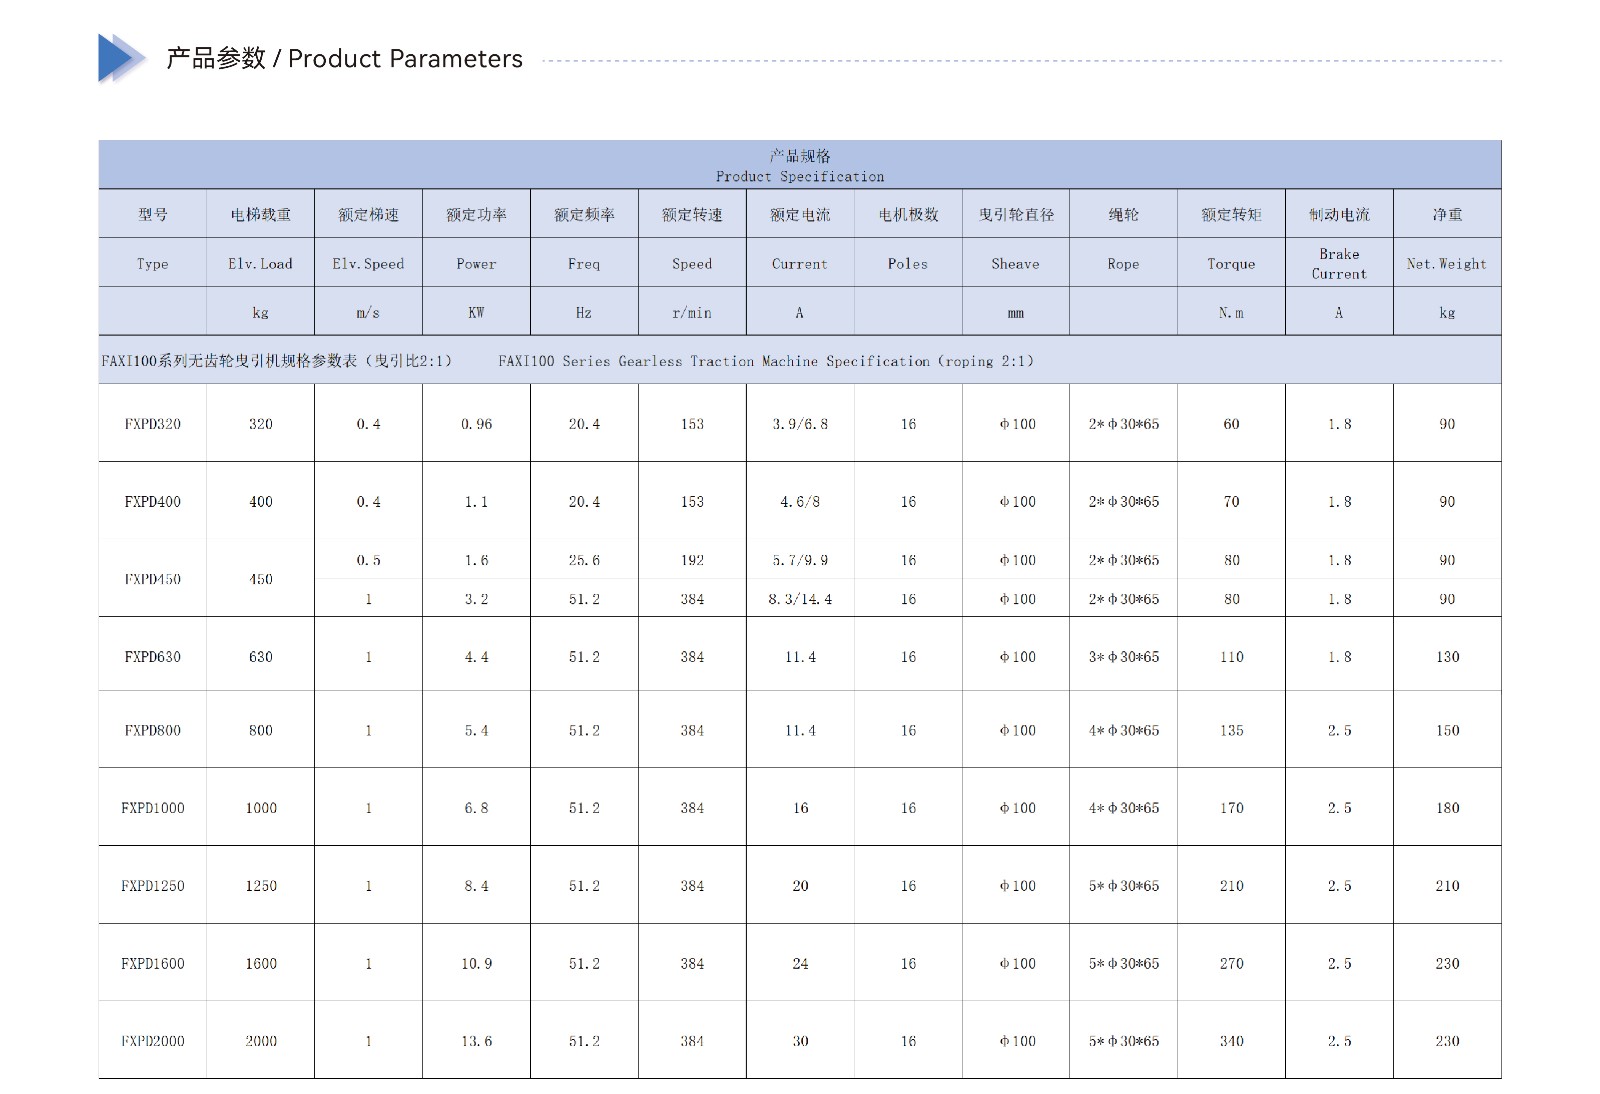Viewport: 1600px width, 1094px height.
Task: Click the '8.3/14.4' current value
Action: tap(800, 599)
